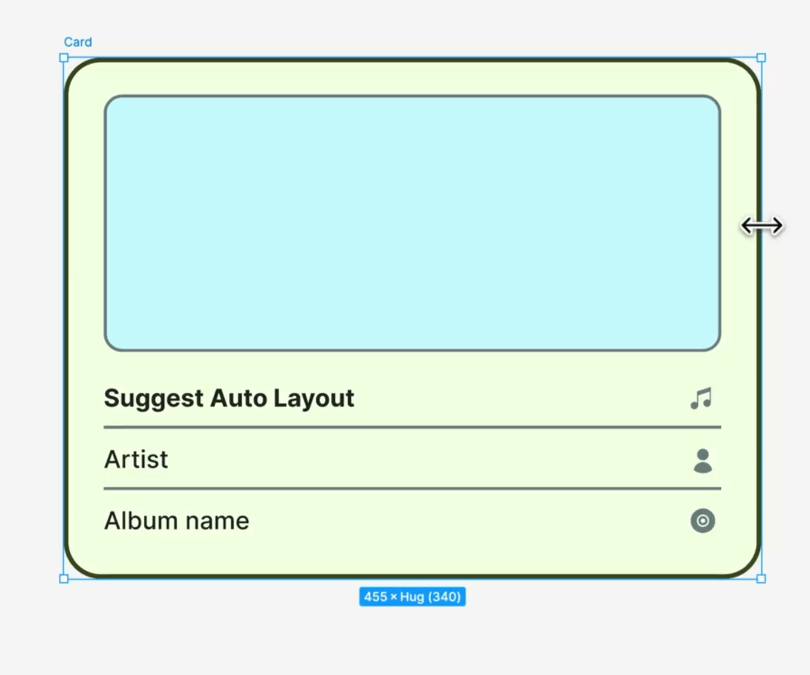The image size is (810, 675).
Task: Select the music note icon
Action: point(701,397)
